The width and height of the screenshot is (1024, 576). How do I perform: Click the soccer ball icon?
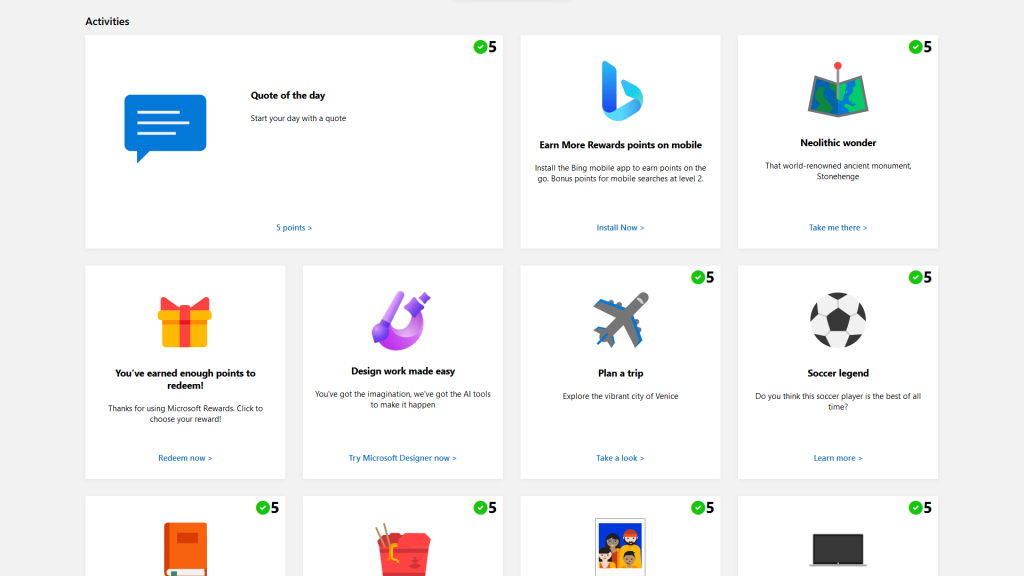[x=837, y=317]
